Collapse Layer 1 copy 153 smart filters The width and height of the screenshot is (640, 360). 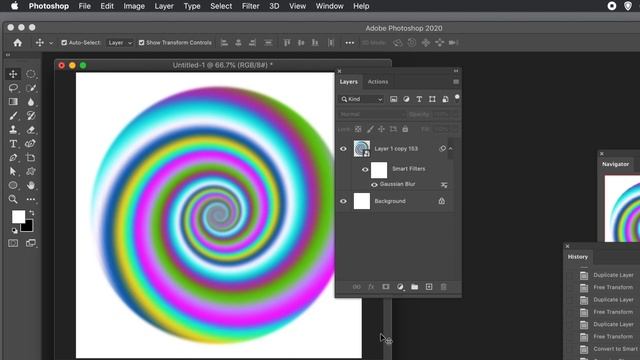click(451, 149)
